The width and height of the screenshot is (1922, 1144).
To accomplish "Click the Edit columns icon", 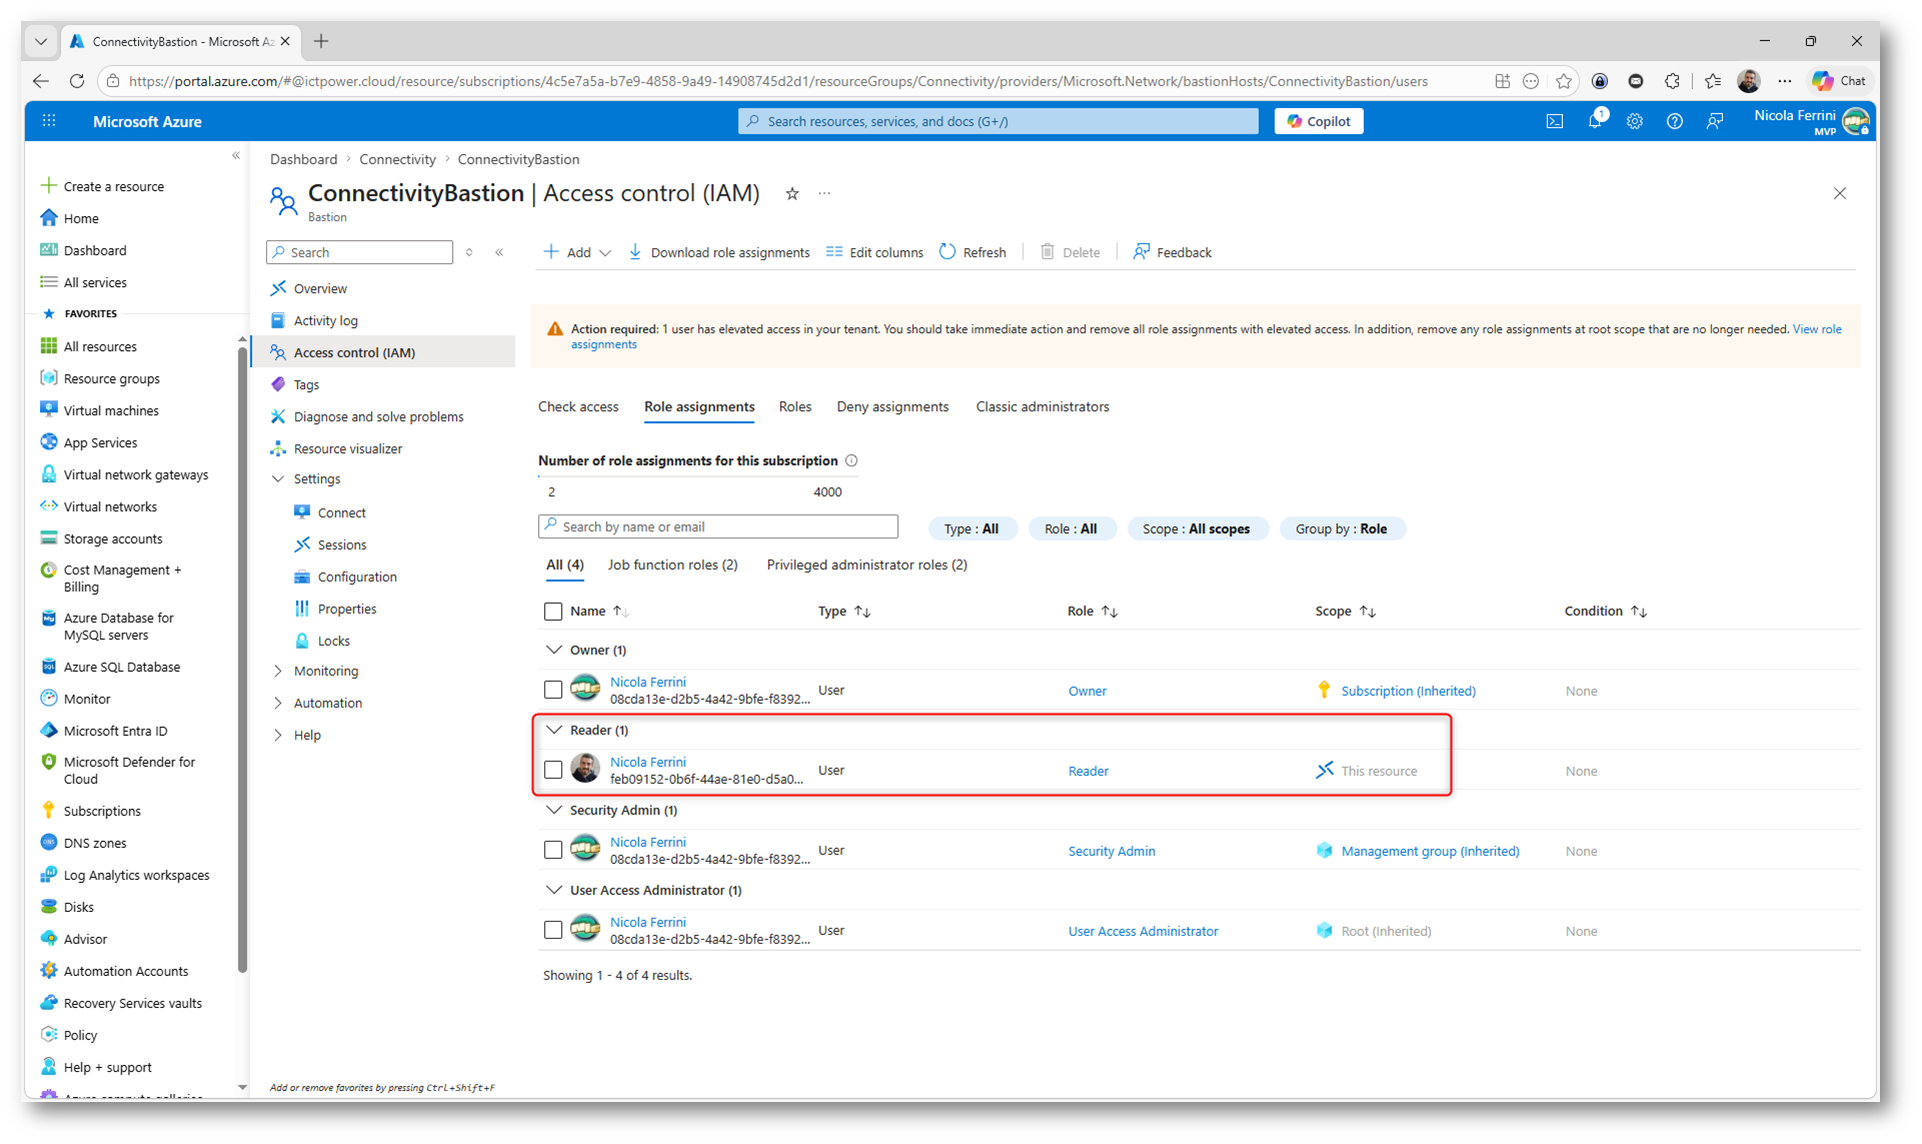I will (x=834, y=252).
